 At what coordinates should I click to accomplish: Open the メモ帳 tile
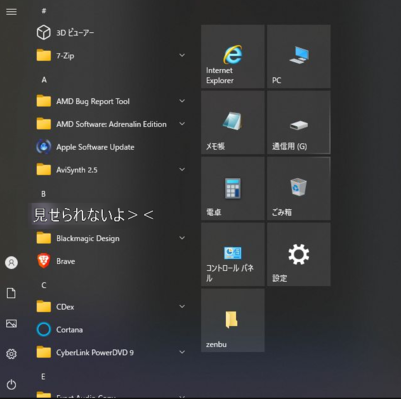click(233, 122)
